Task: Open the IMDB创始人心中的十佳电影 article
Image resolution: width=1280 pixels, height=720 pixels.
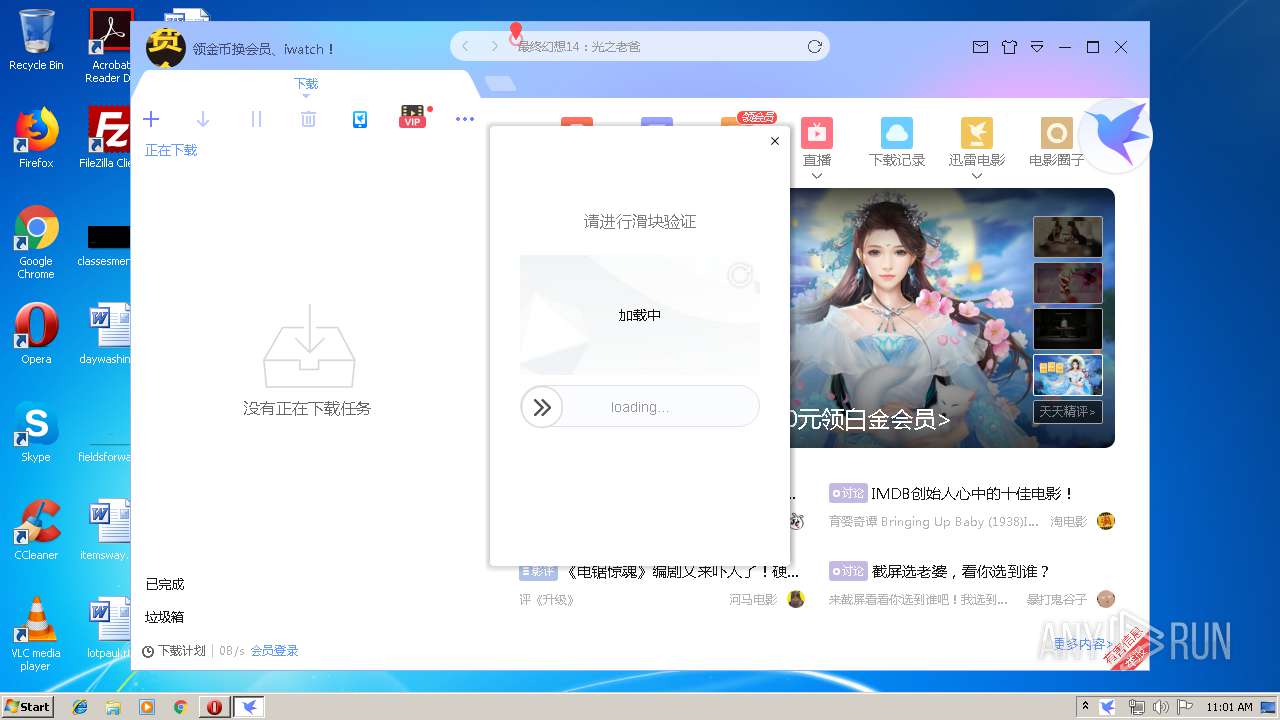Action: [x=972, y=493]
